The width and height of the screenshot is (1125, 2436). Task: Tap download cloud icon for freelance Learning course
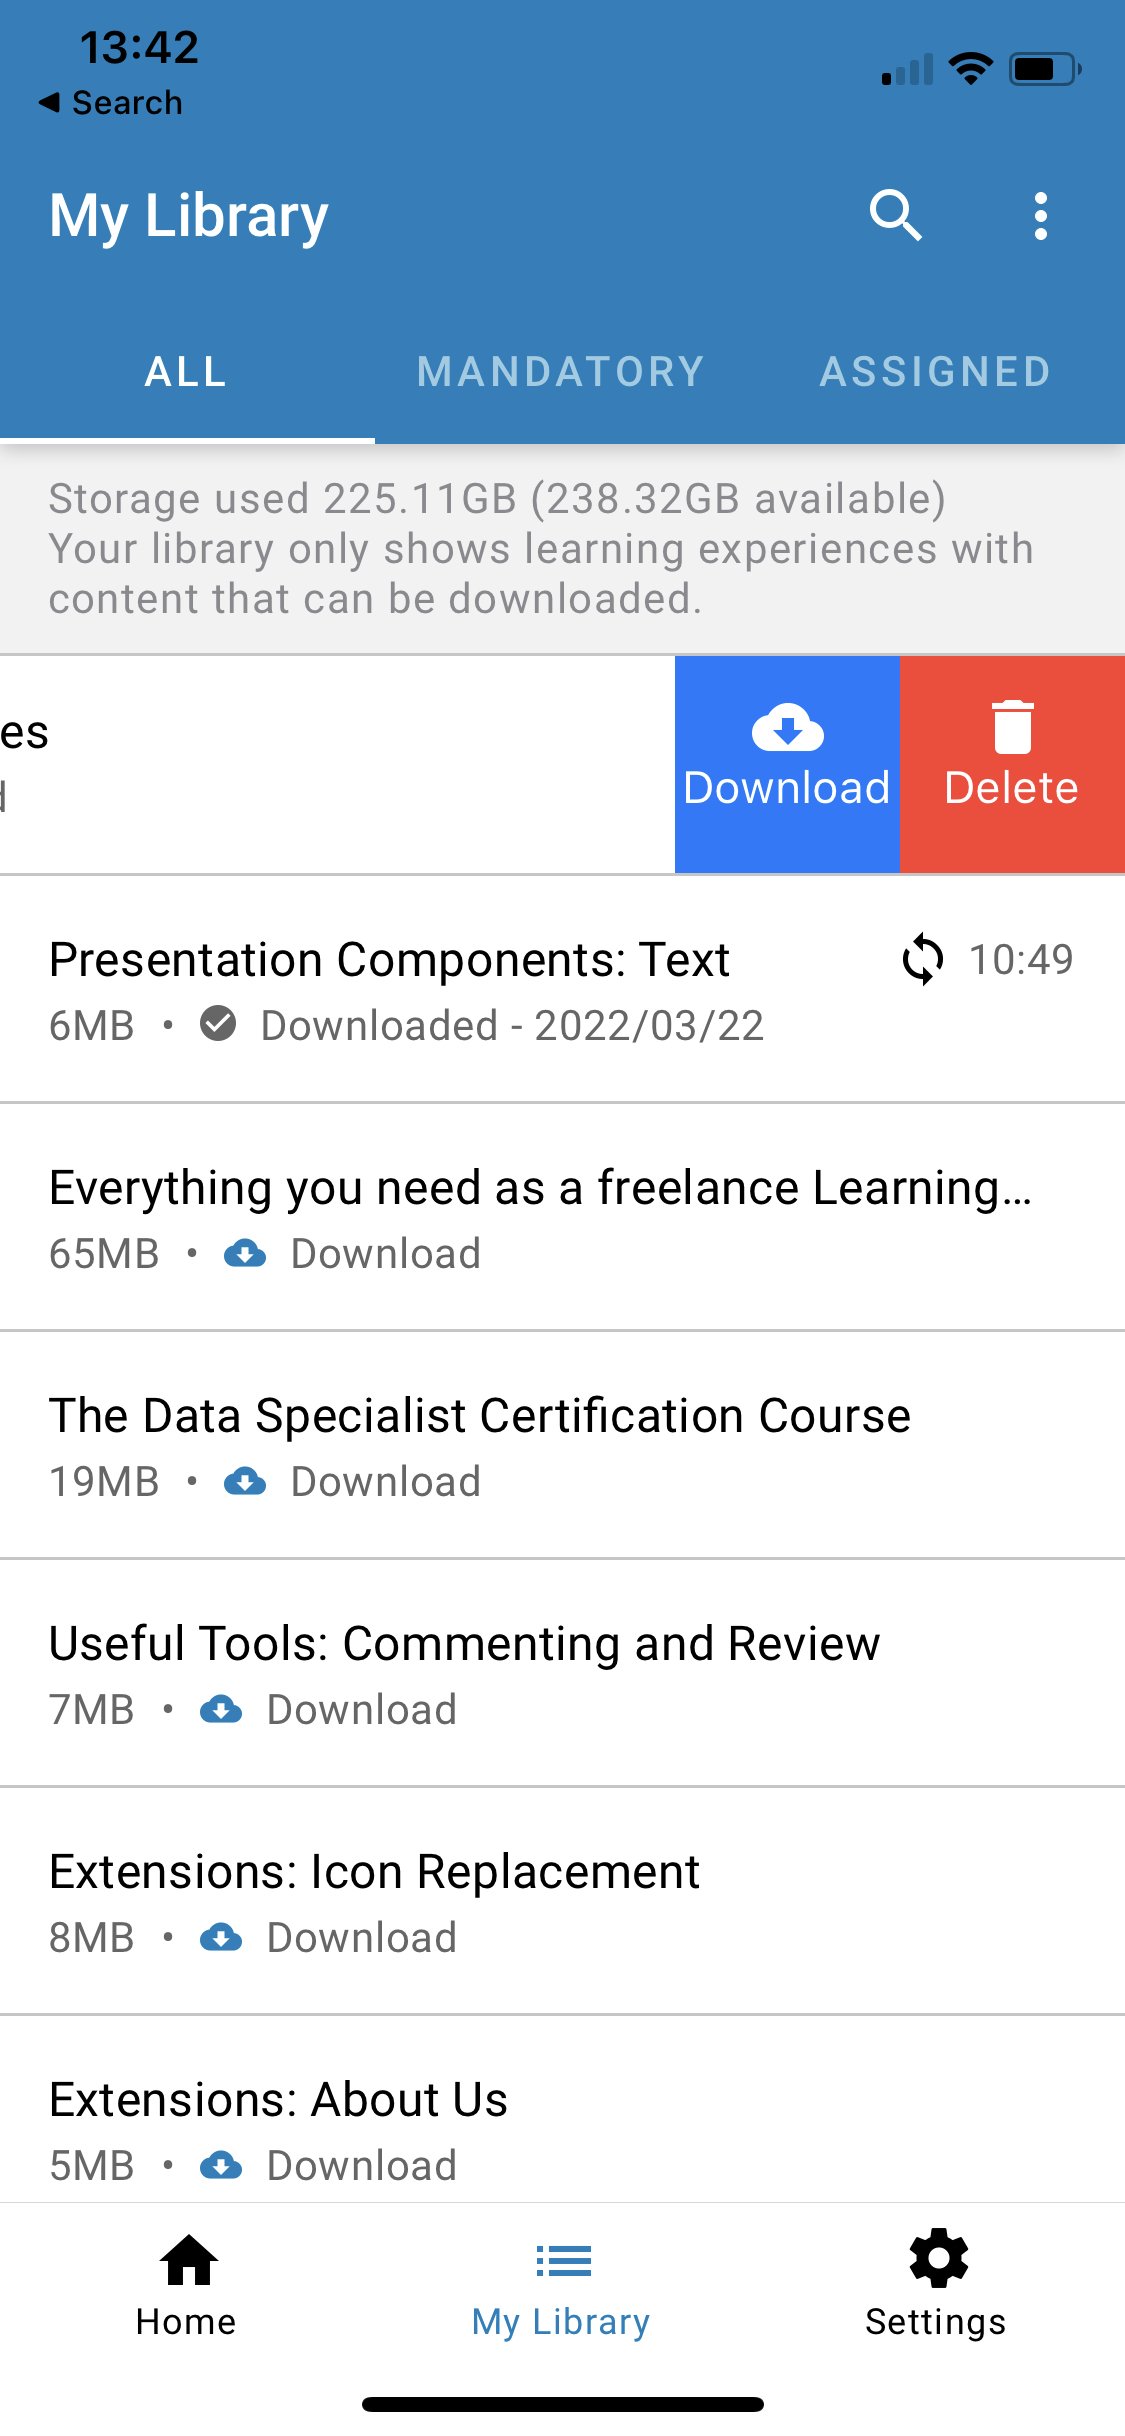click(x=246, y=1252)
